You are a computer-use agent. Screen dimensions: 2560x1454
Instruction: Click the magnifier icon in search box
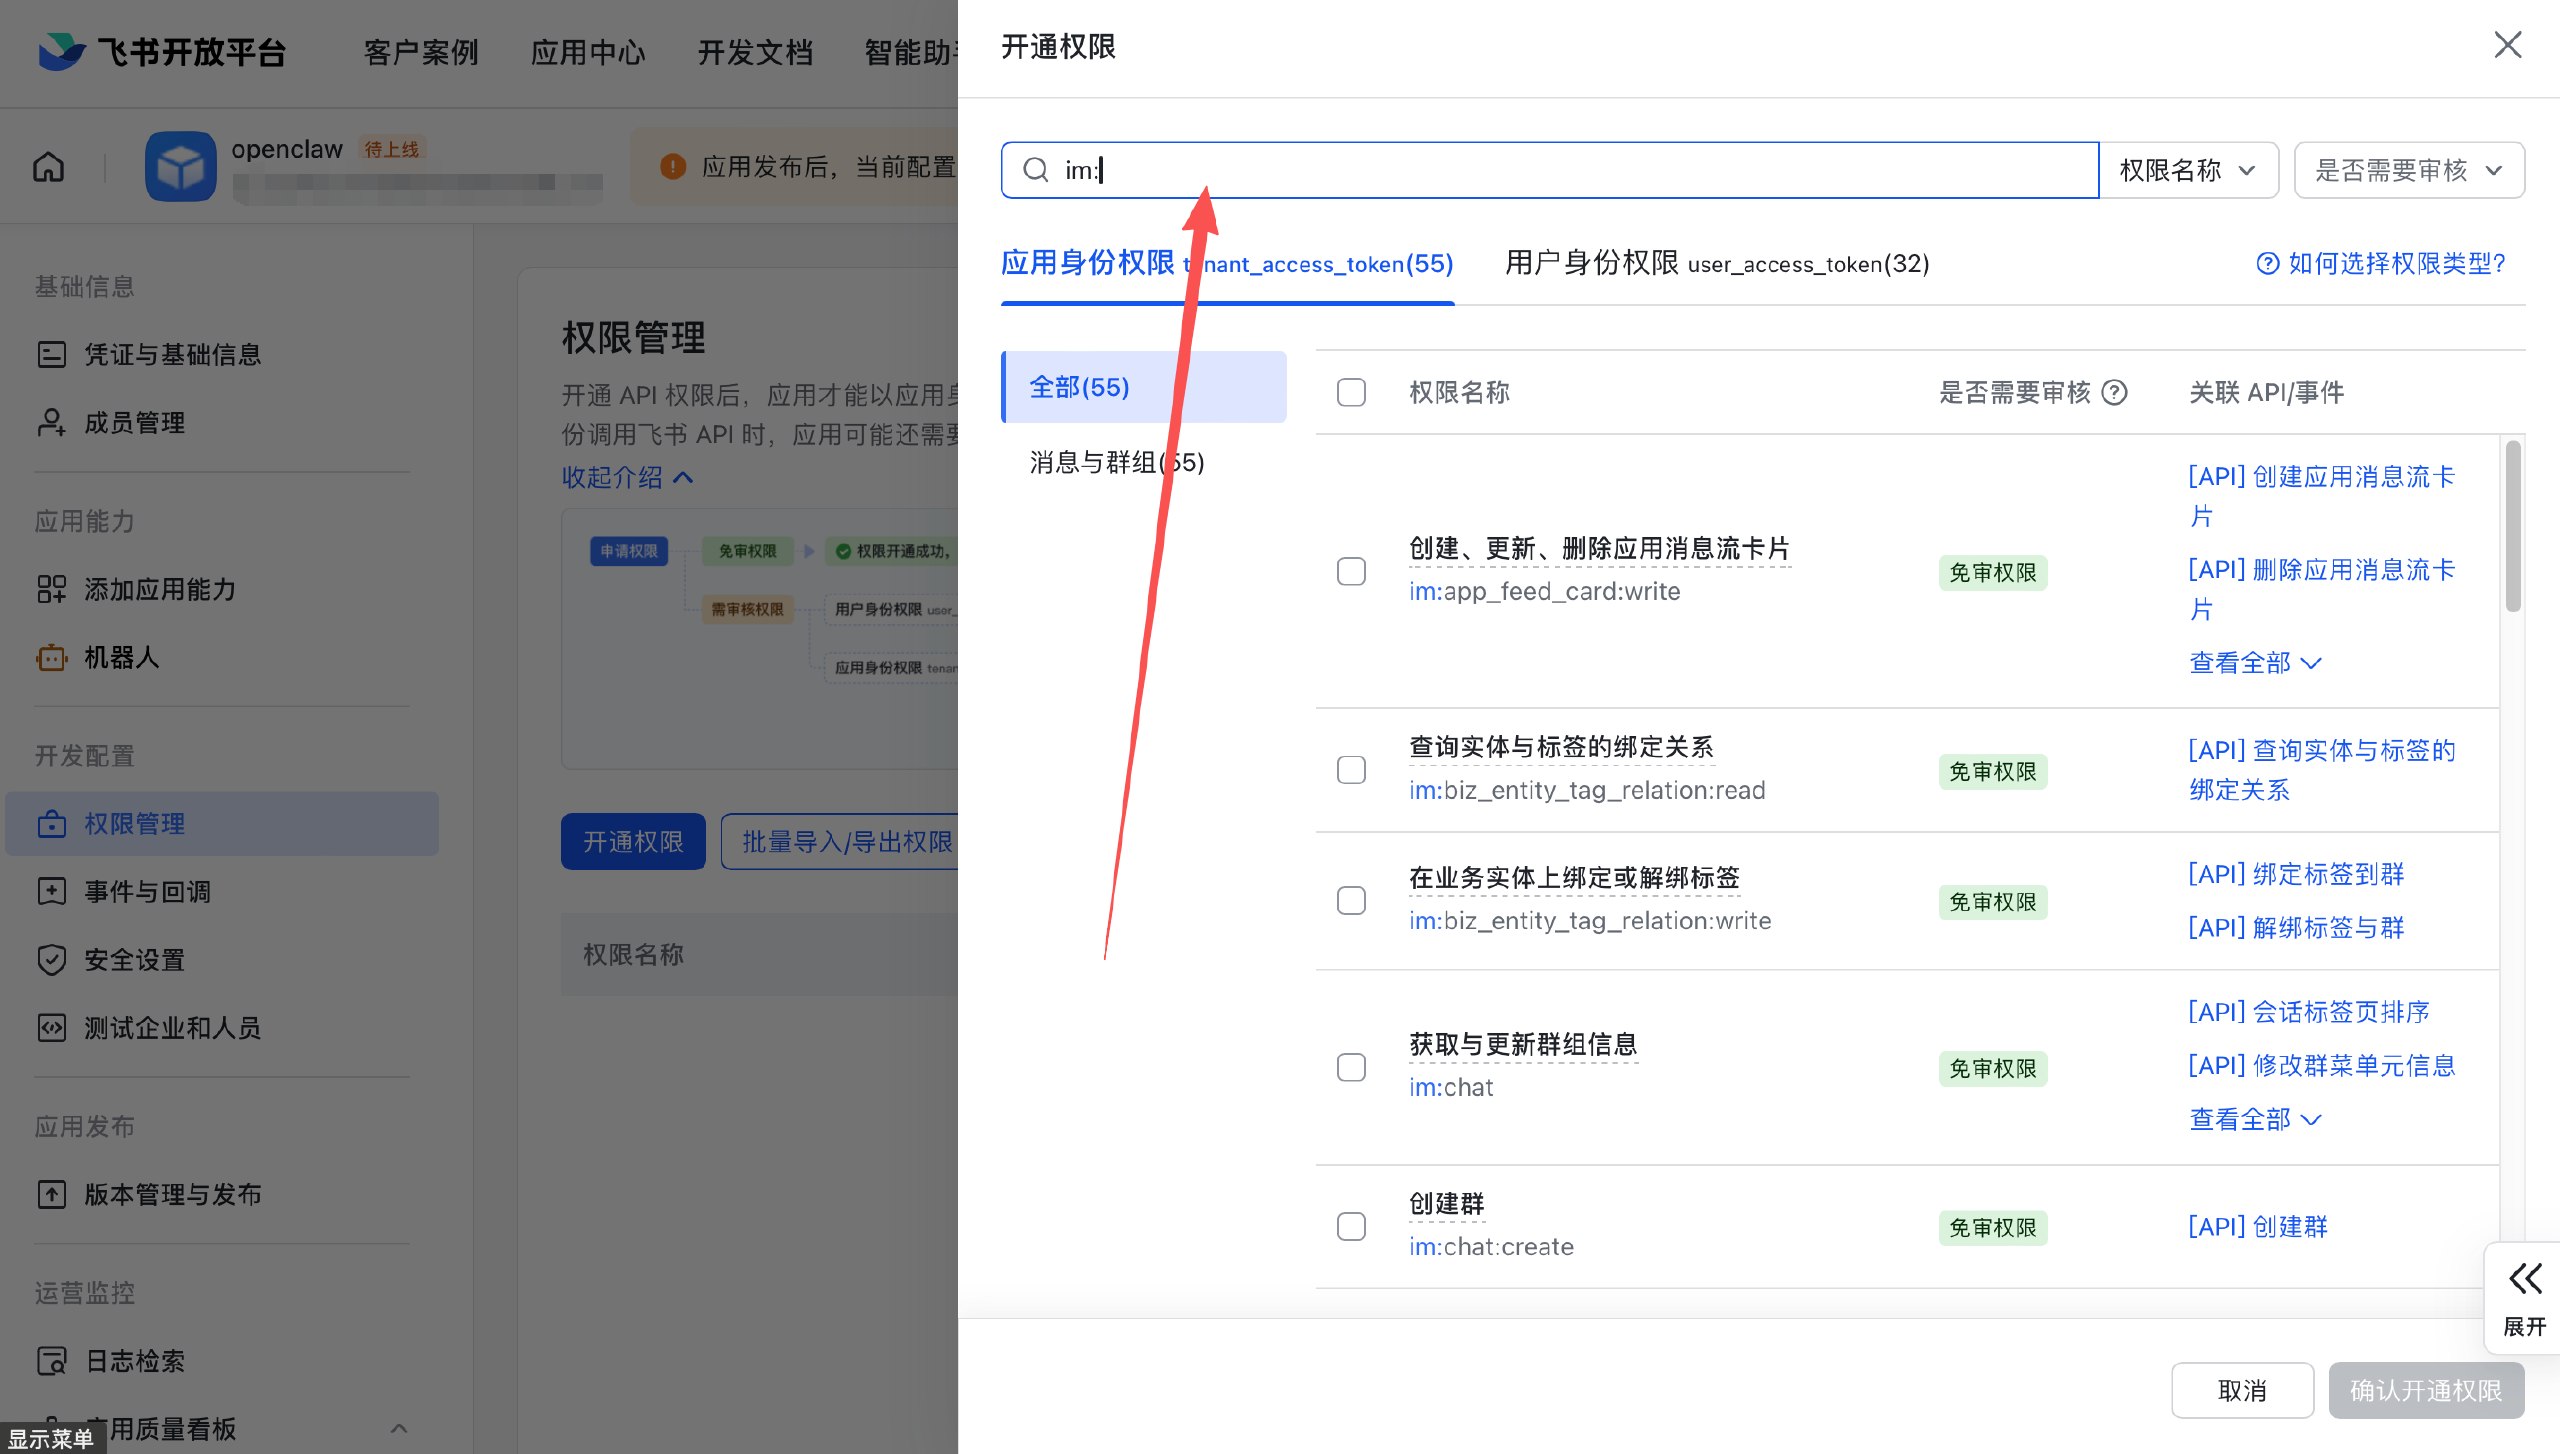tap(1036, 170)
